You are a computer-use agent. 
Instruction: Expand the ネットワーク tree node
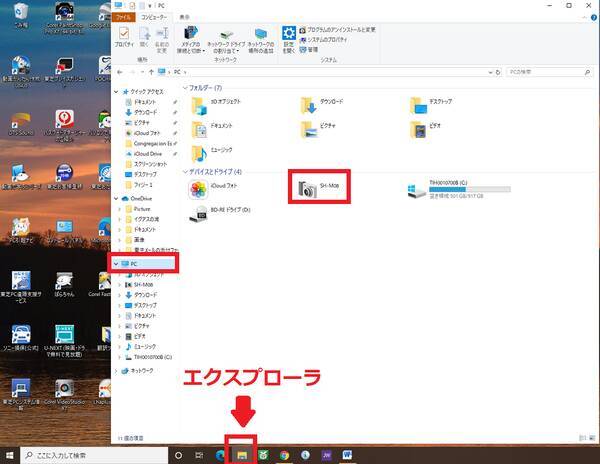pos(116,370)
